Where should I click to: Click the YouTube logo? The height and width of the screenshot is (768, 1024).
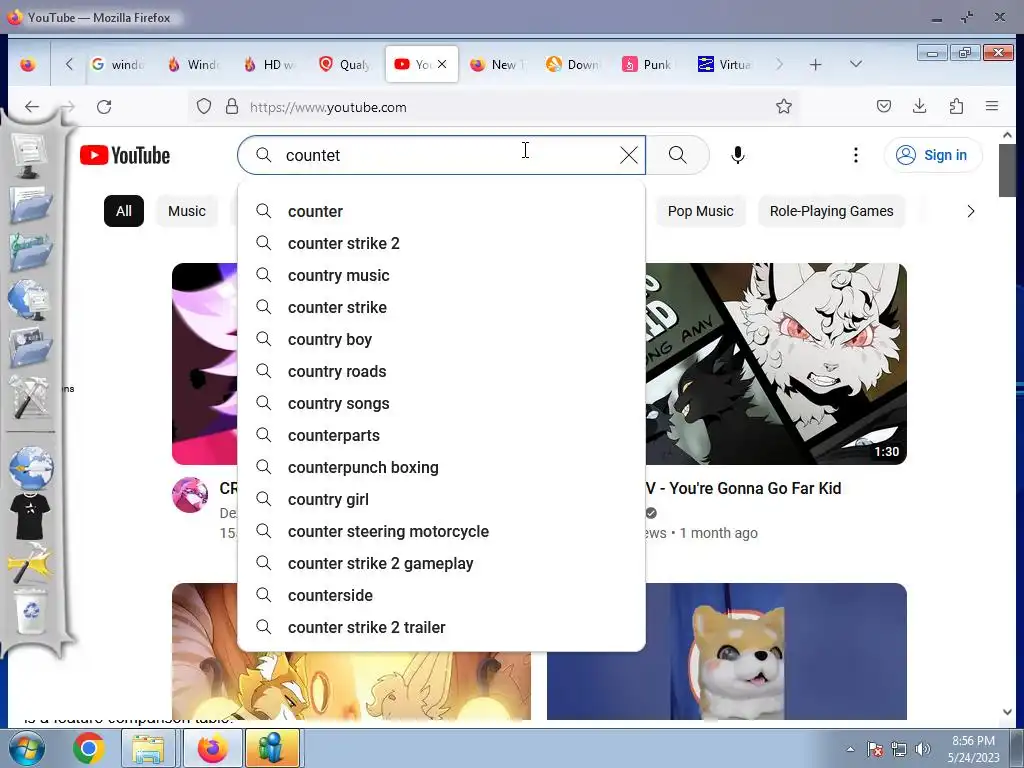pos(125,155)
